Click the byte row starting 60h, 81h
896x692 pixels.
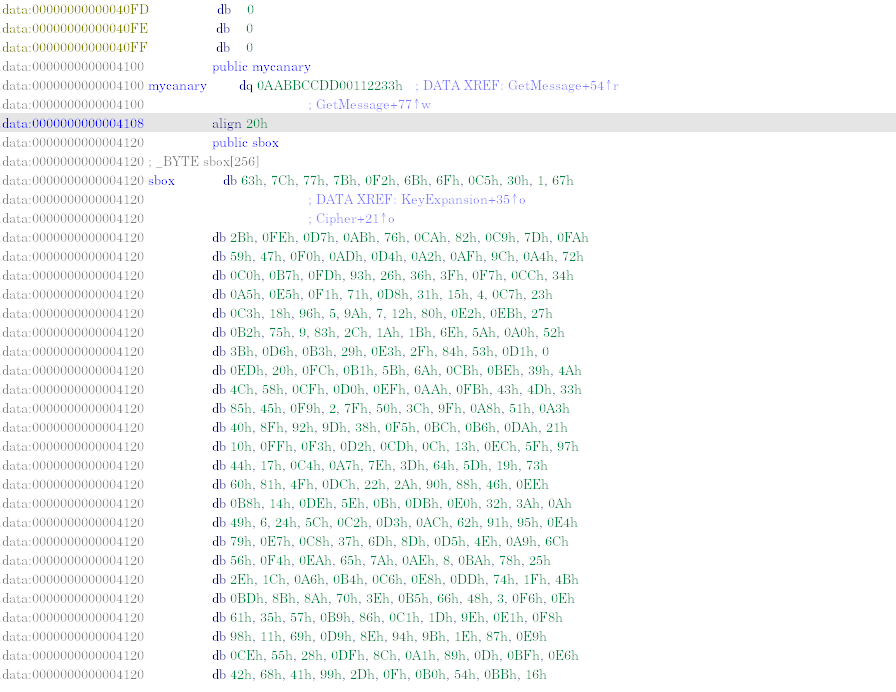(x=381, y=485)
